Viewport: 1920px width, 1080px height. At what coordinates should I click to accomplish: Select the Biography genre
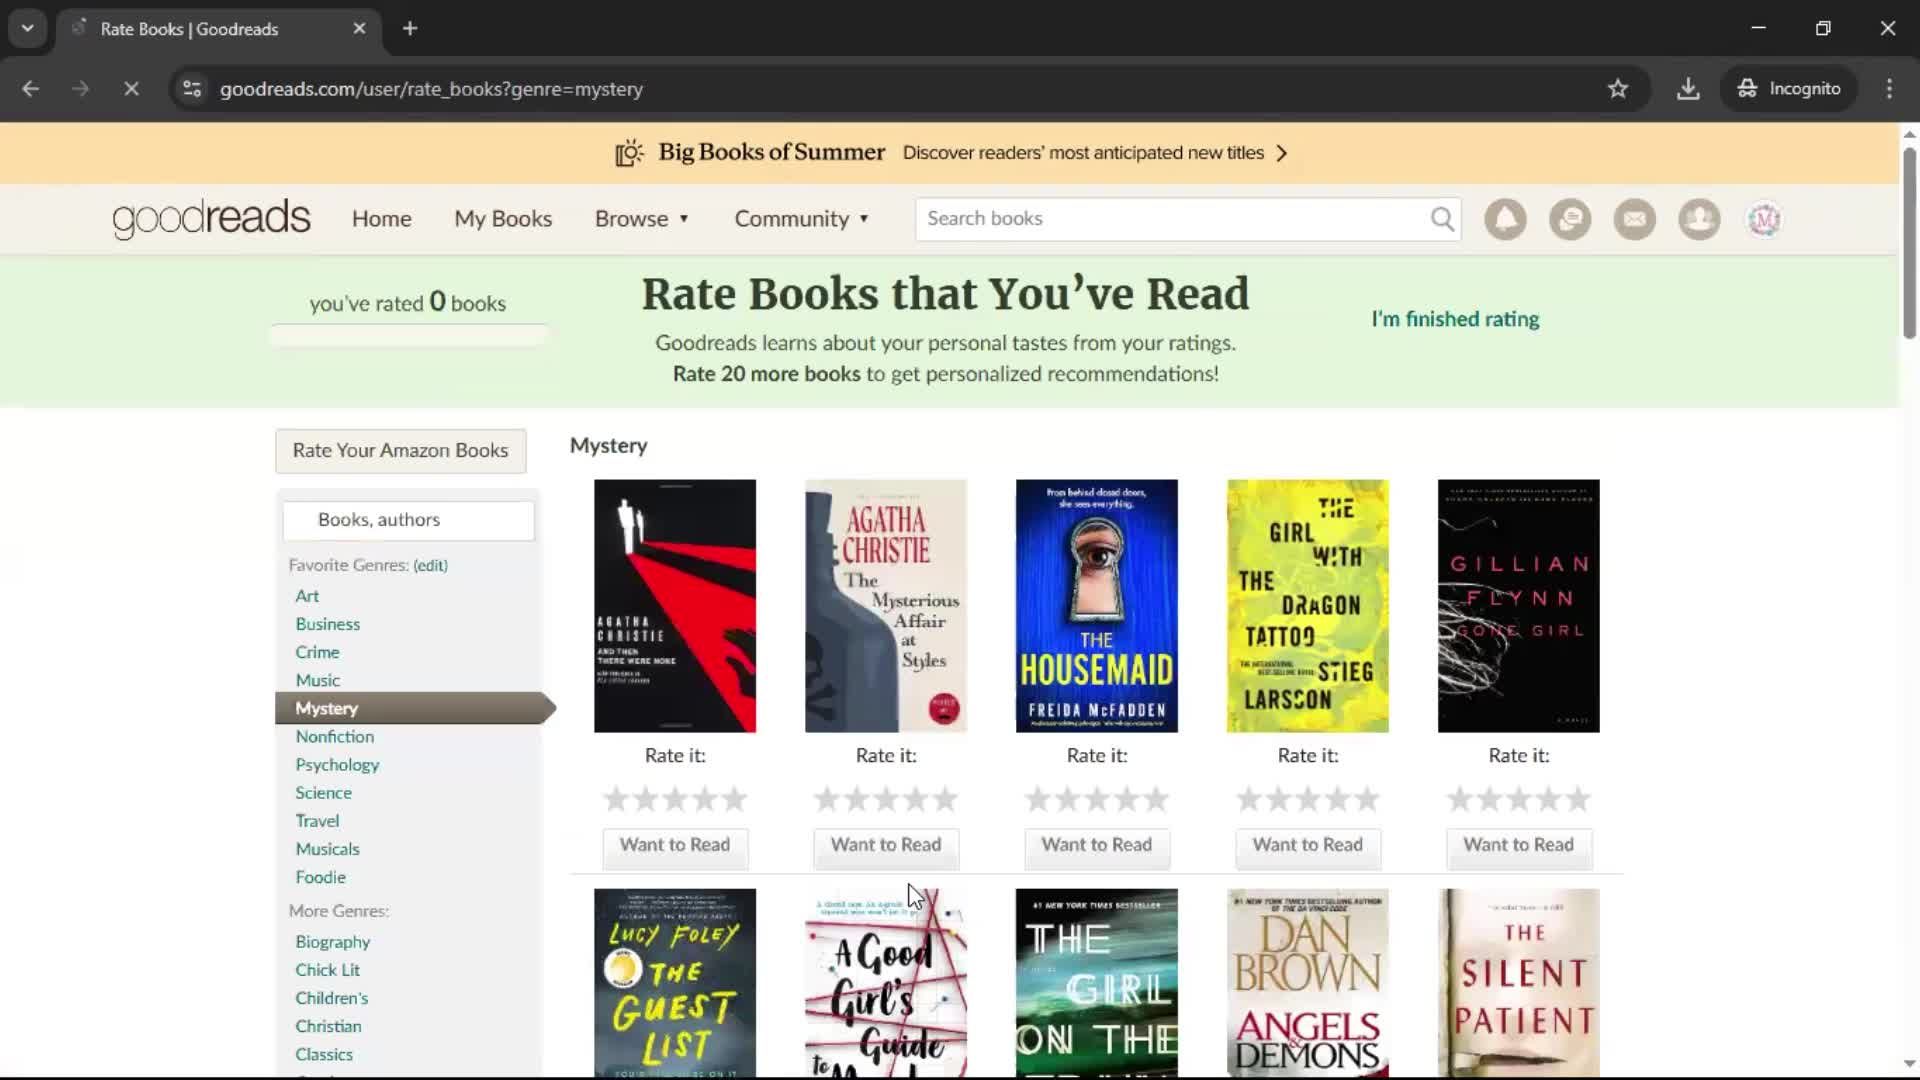tap(332, 942)
